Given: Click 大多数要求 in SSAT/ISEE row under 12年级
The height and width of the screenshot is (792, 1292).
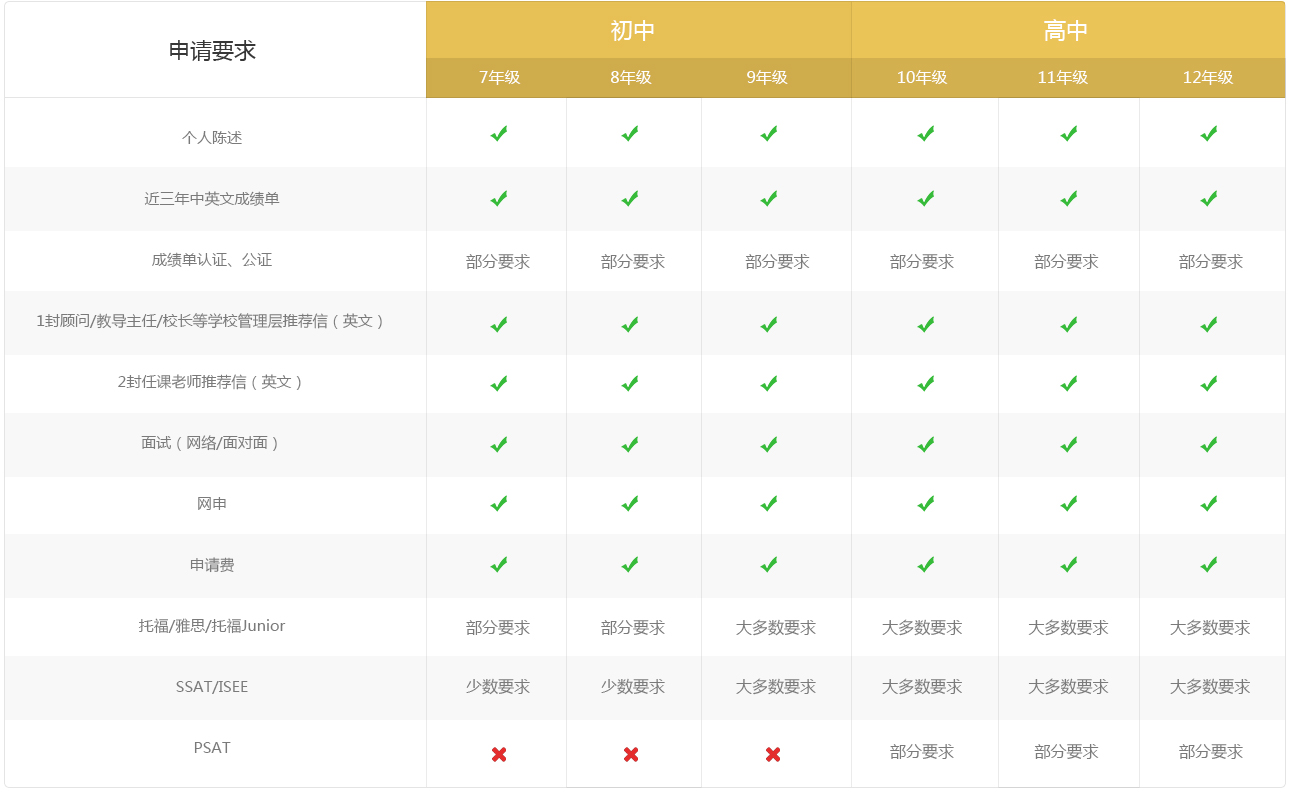Looking at the screenshot, I should [x=1210, y=687].
